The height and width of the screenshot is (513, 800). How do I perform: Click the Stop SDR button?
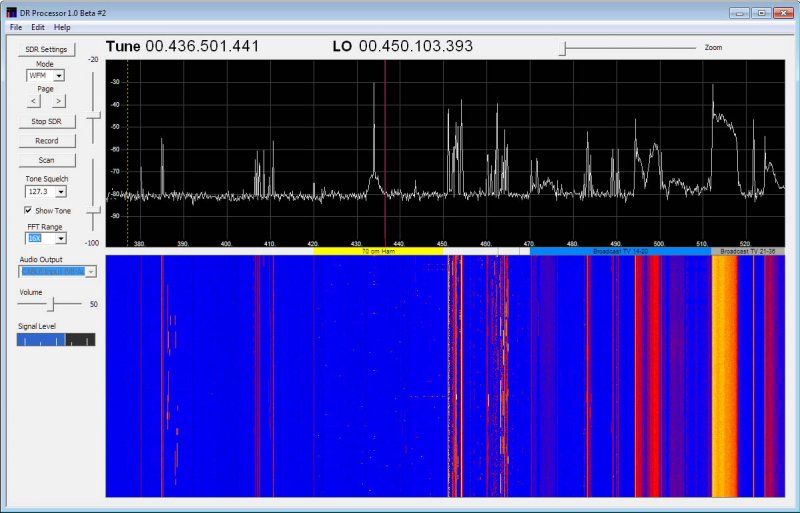click(x=46, y=121)
